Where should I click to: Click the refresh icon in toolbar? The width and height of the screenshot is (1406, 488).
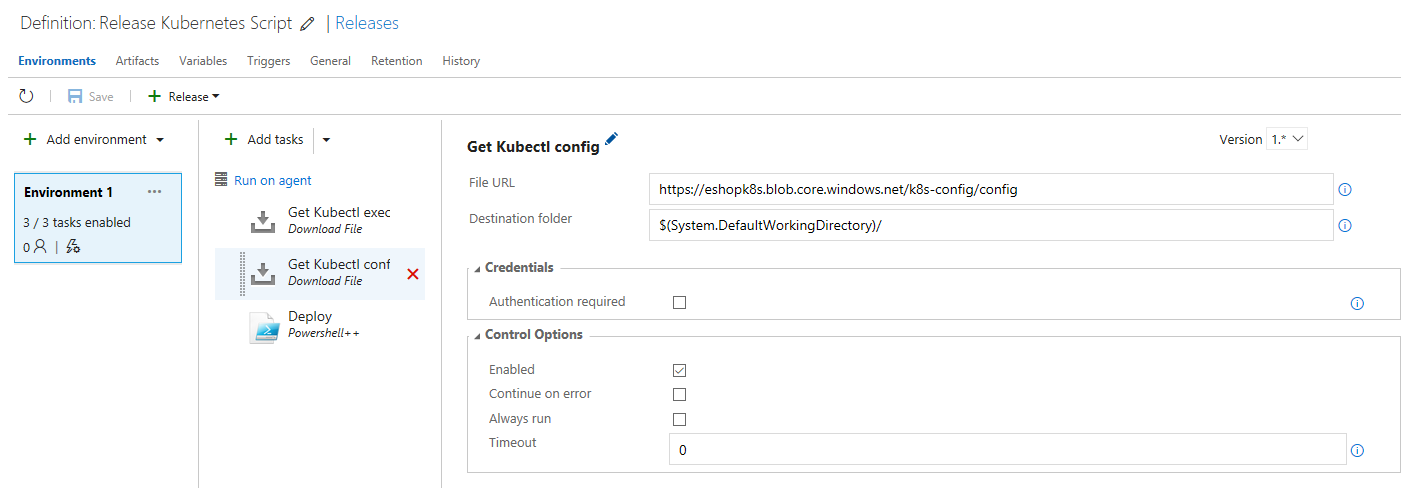point(27,96)
